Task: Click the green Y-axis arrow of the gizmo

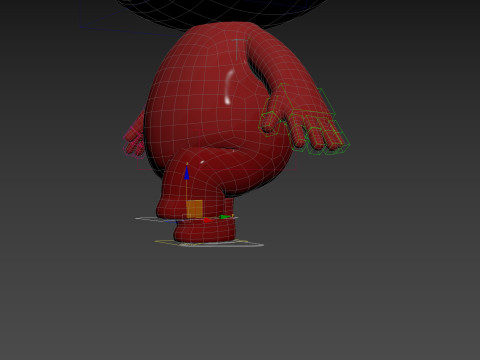Action: (x=225, y=217)
